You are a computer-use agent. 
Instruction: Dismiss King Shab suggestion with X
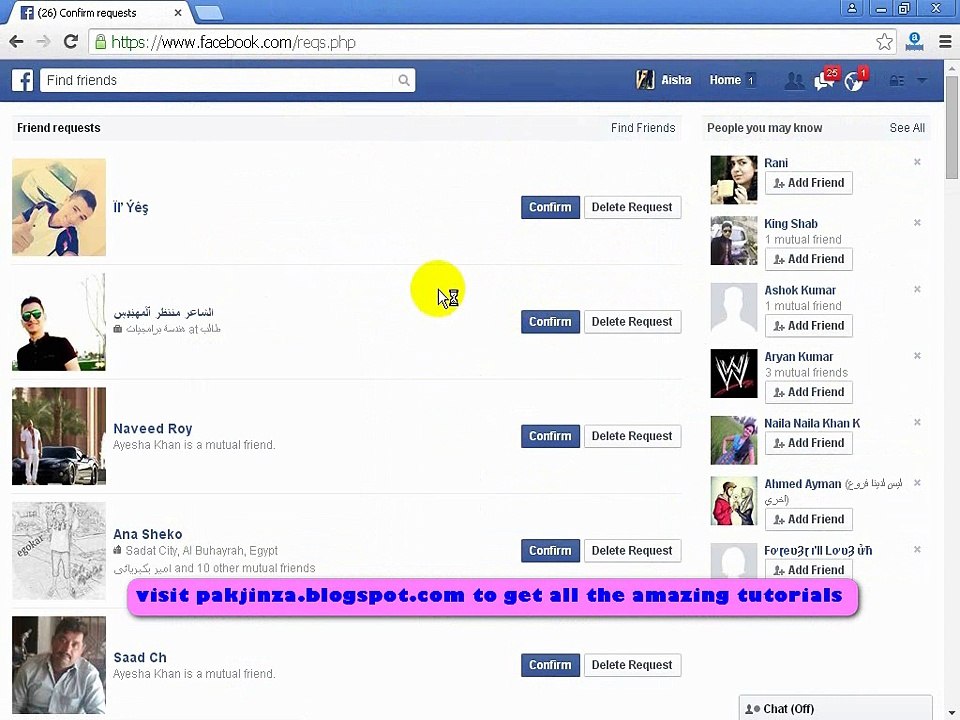917,223
